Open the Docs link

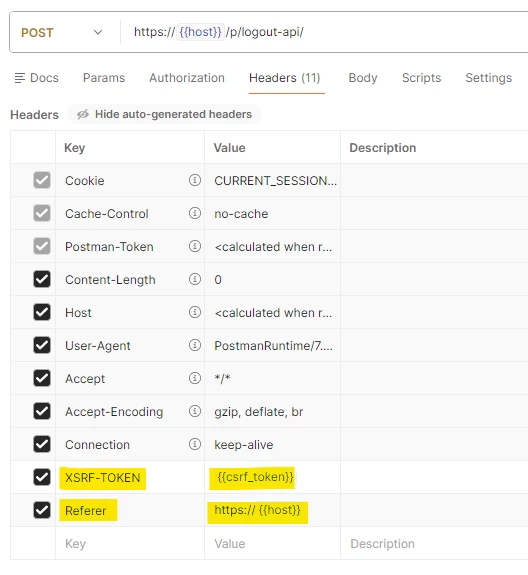[36, 78]
